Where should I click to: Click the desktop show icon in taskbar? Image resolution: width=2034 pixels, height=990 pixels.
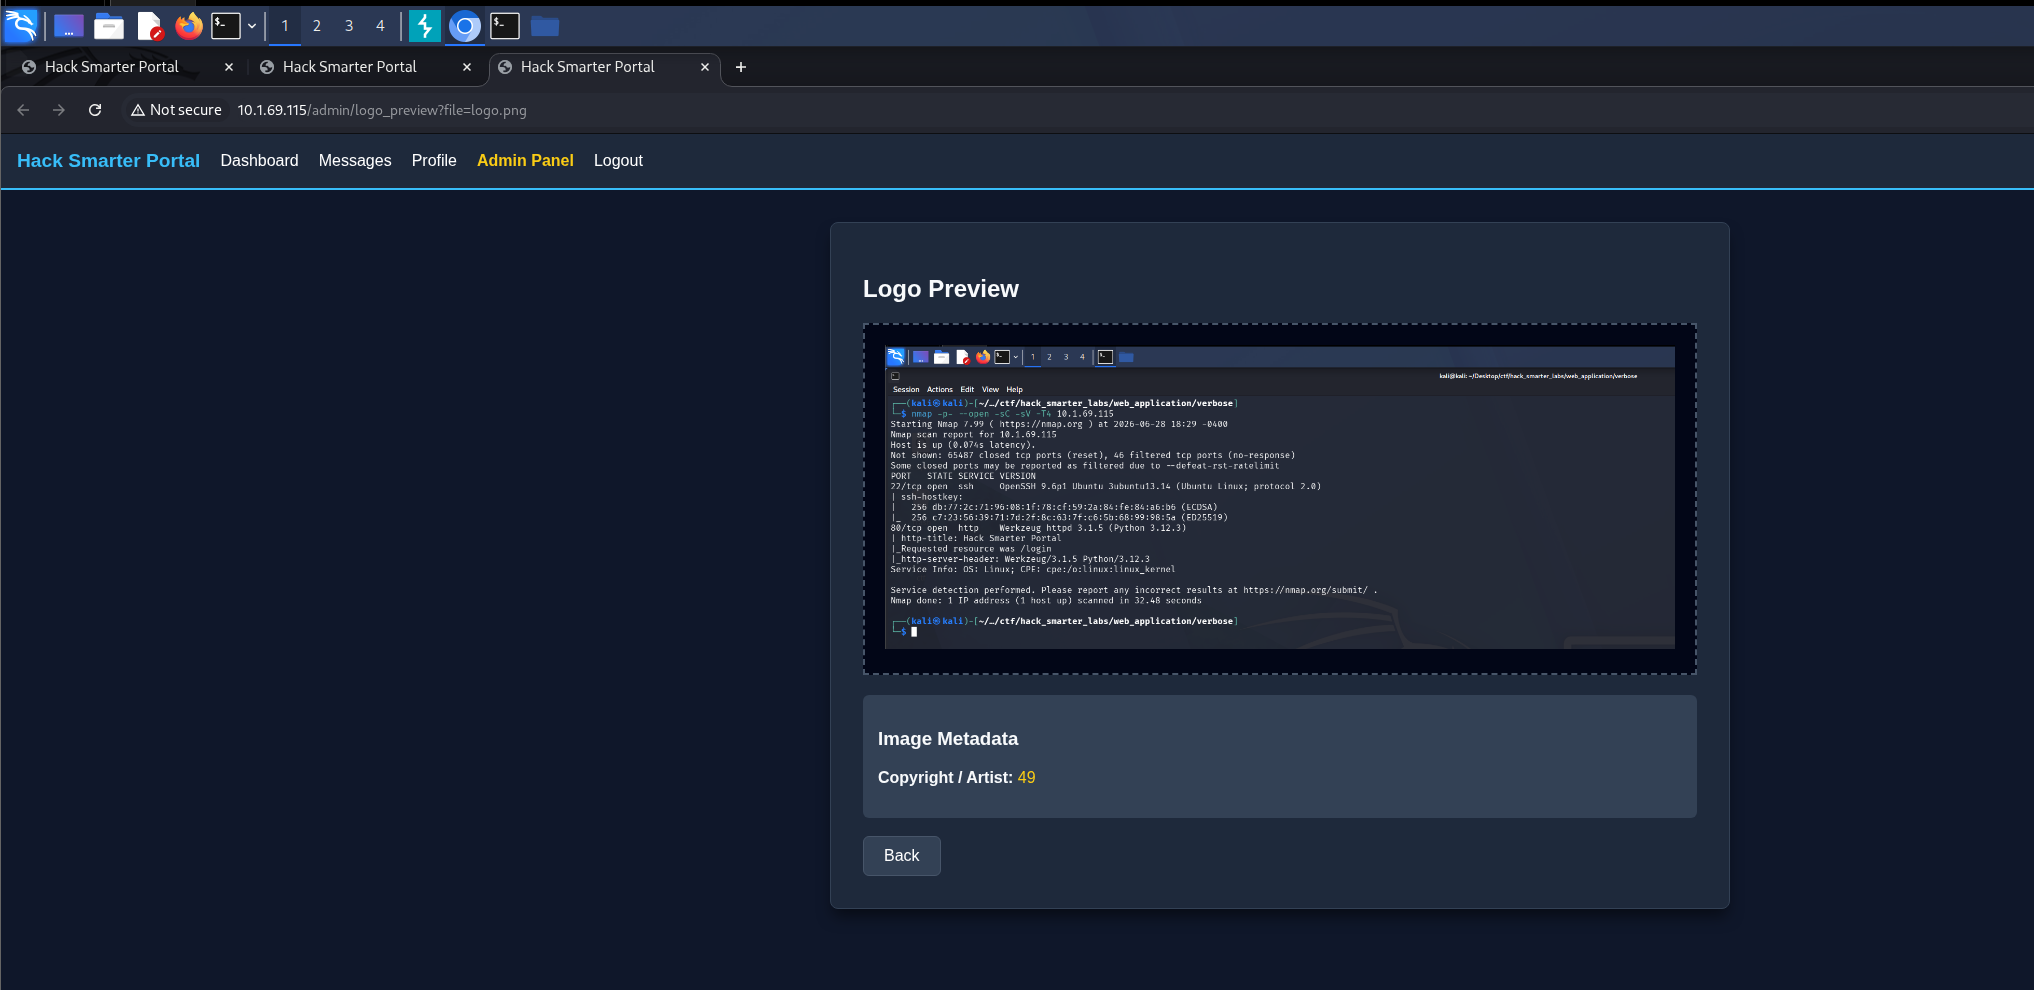[68, 26]
